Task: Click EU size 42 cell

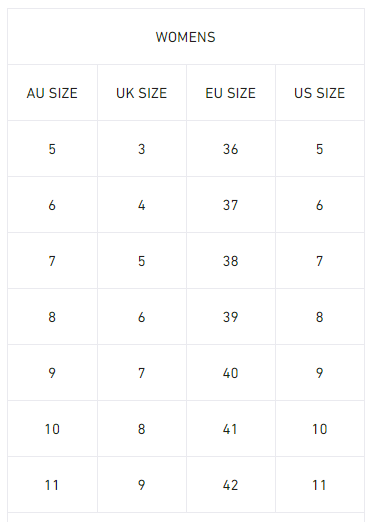Action: [x=231, y=485]
